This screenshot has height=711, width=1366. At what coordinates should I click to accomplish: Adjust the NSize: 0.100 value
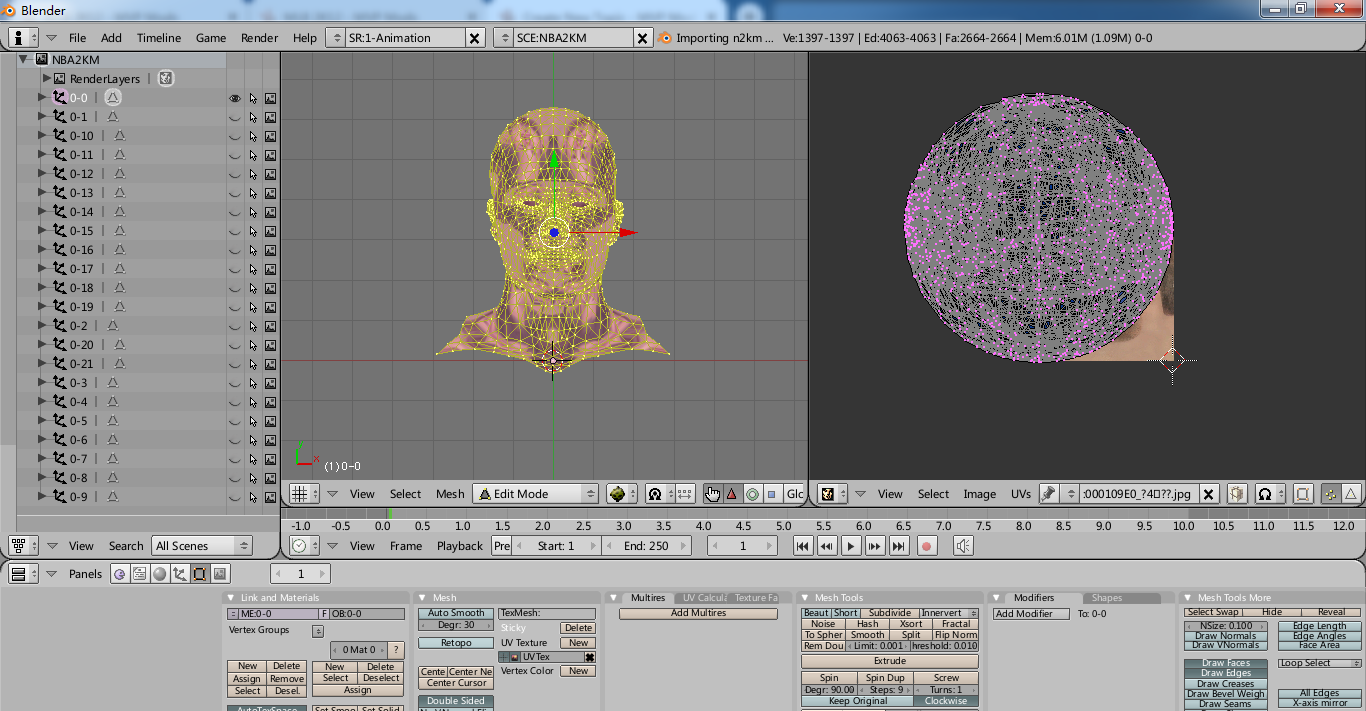tap(1225, 626)
